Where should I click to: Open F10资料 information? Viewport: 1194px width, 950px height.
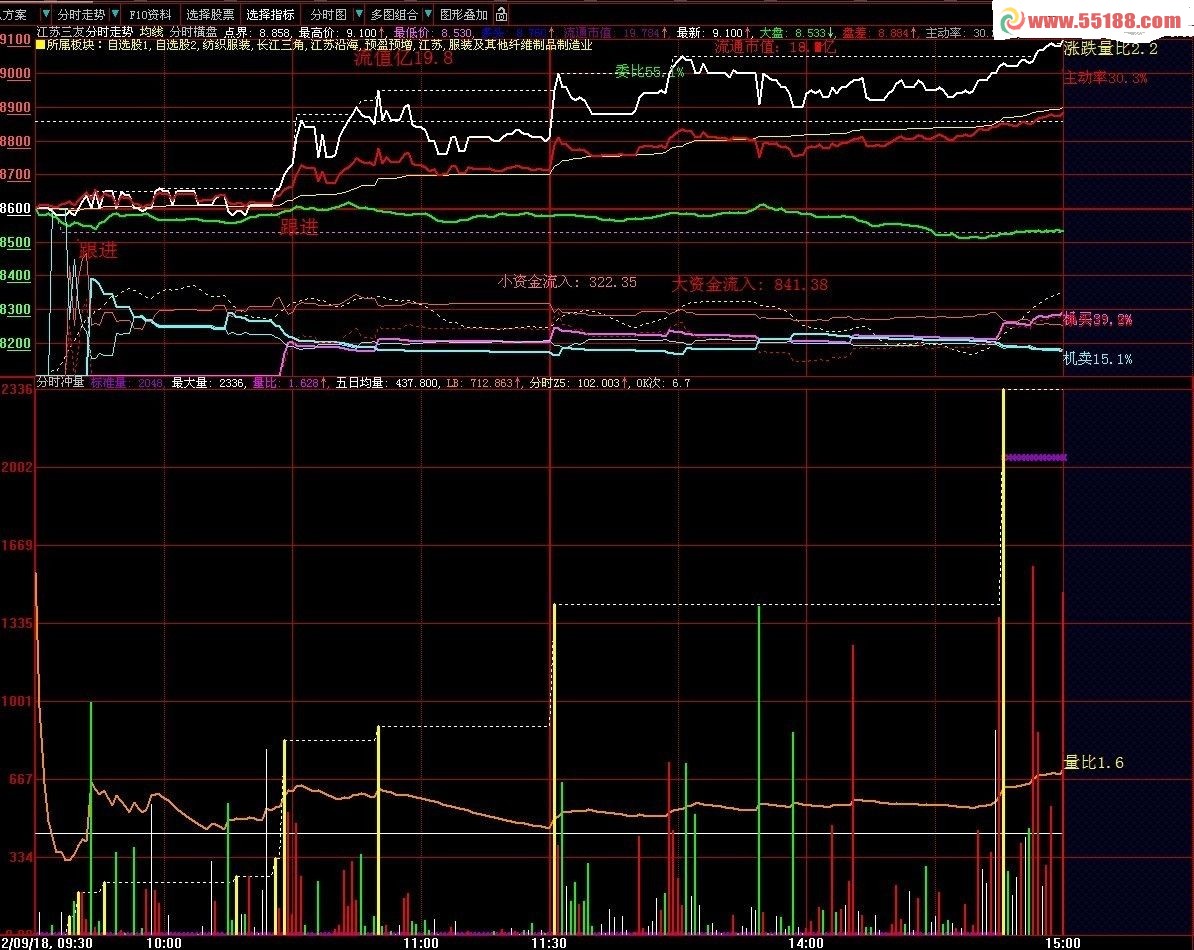[x=150, y=14]
